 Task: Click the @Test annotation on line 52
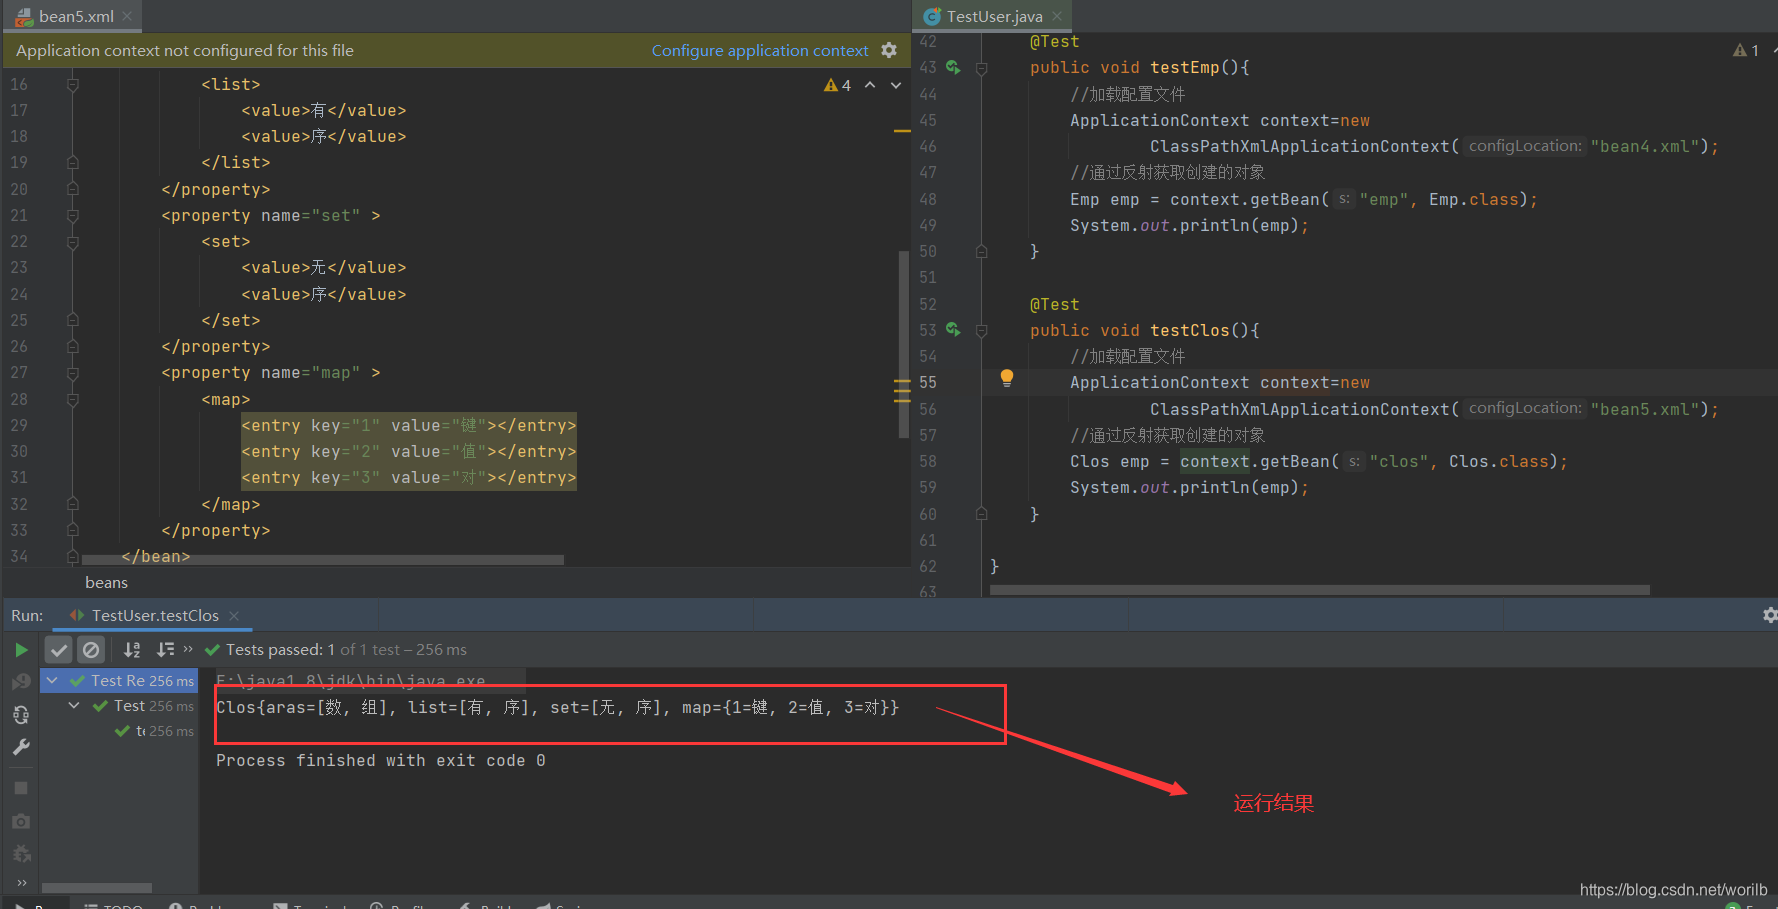click(x=1054, y=304)
